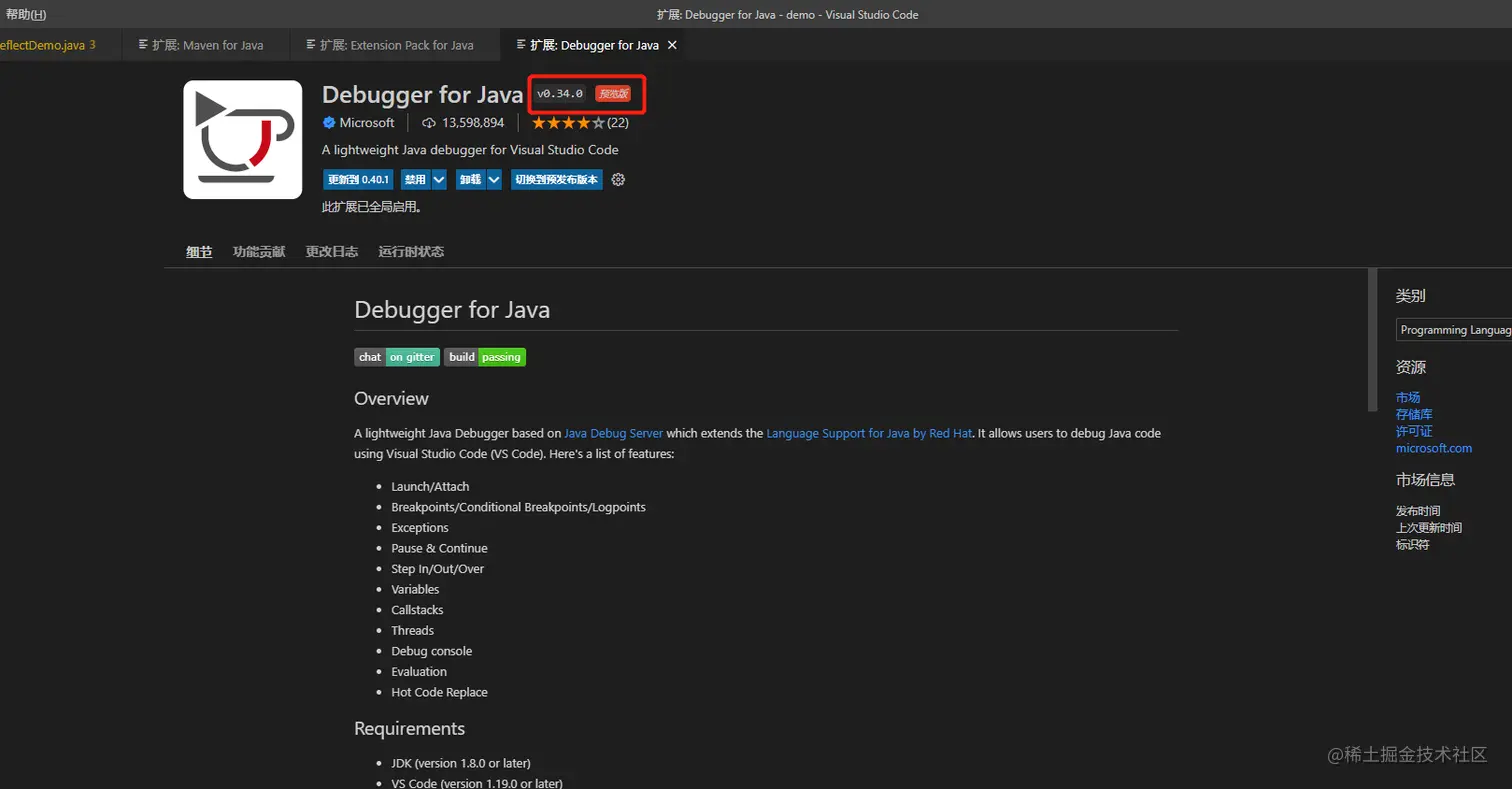Click the 标识符 identifier label
1512x789 pixels.
[x=1413, y=545]
